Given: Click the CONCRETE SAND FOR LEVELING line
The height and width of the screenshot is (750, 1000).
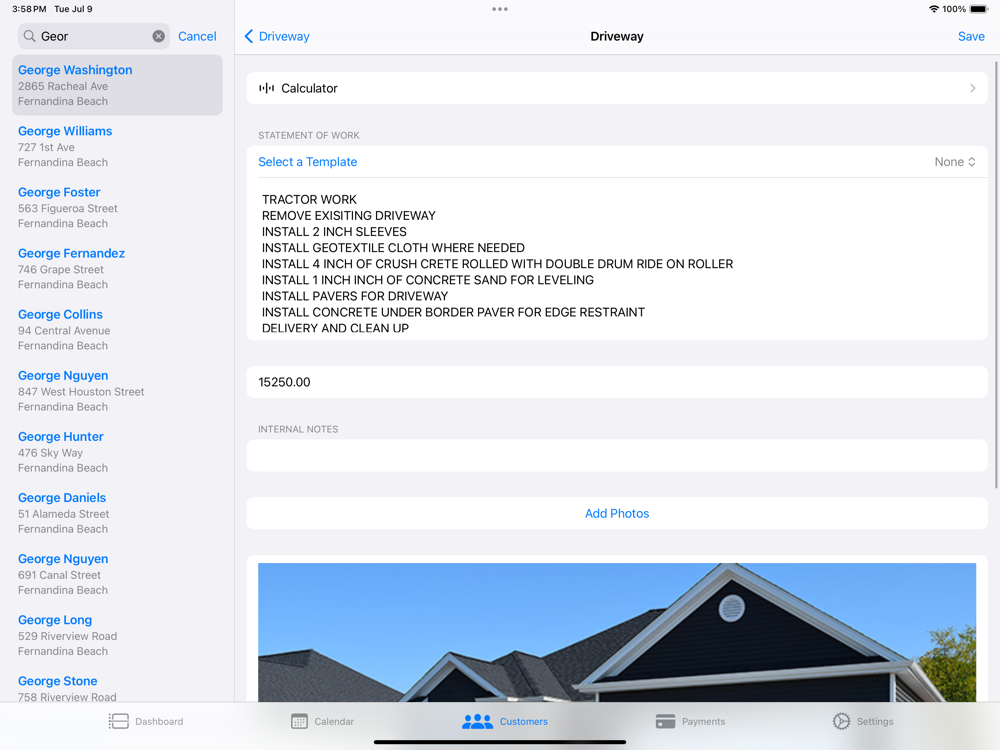Looking at the screenshot, I should point(428,280).
